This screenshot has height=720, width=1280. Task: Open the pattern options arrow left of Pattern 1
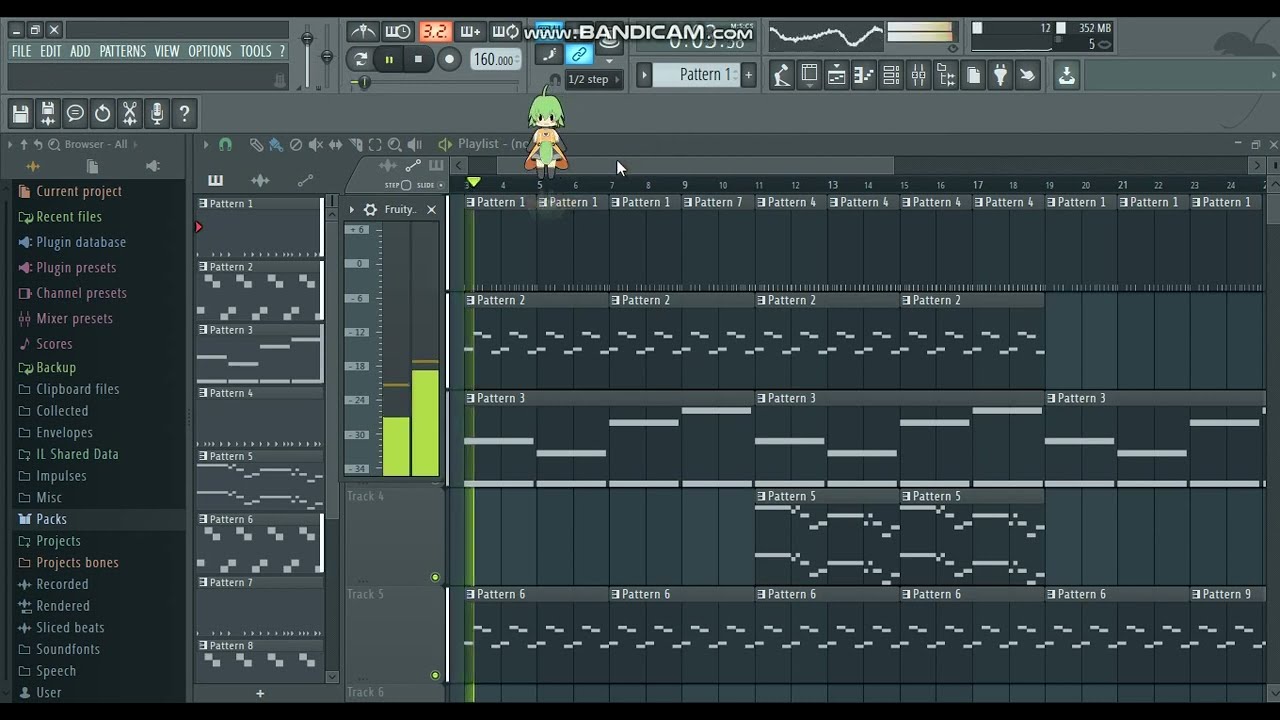pyautogui.click(x=644, y=75)
